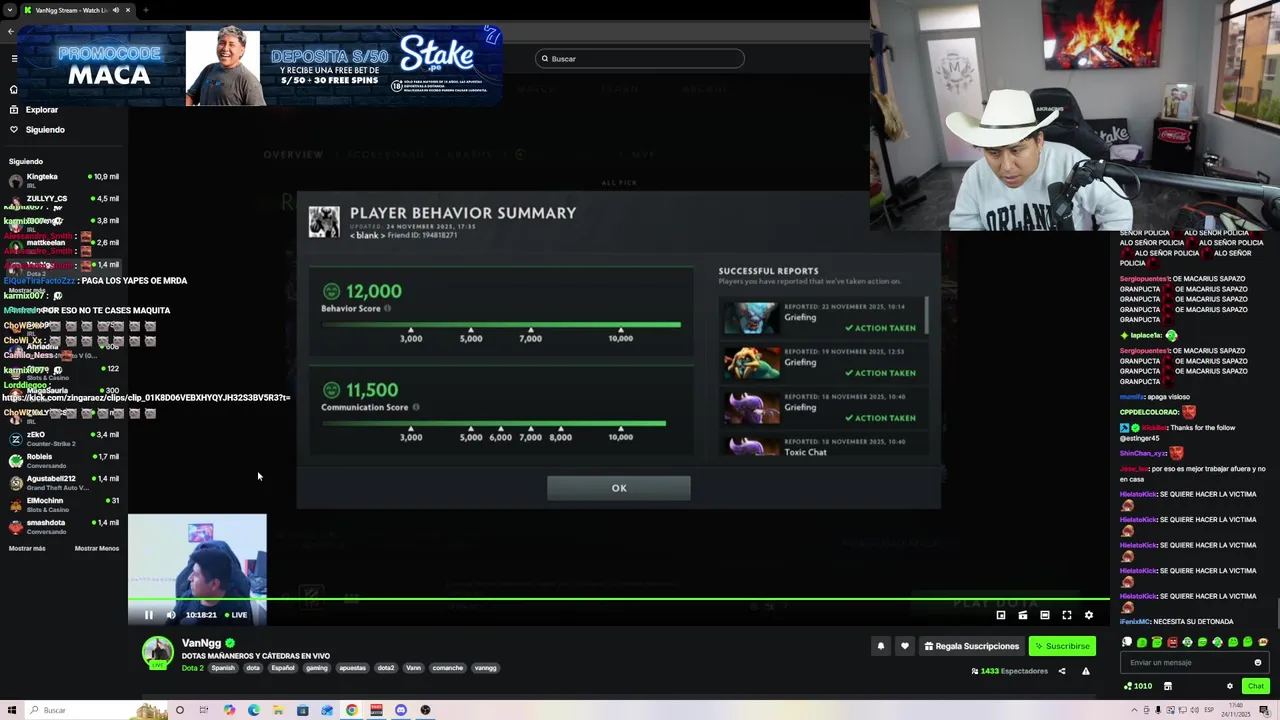Screen dimensions: 1280x720
Task: Click the Successful Reports scrollbar
Action: coord(927,315)
